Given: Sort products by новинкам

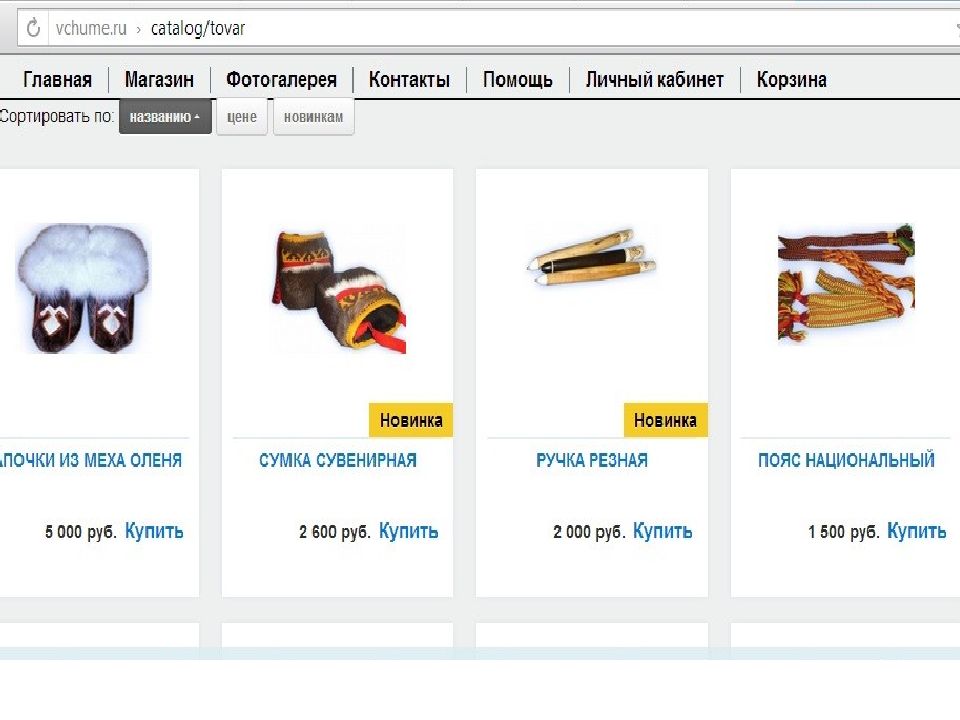Looking at the screenshot, I should [313, 116].
